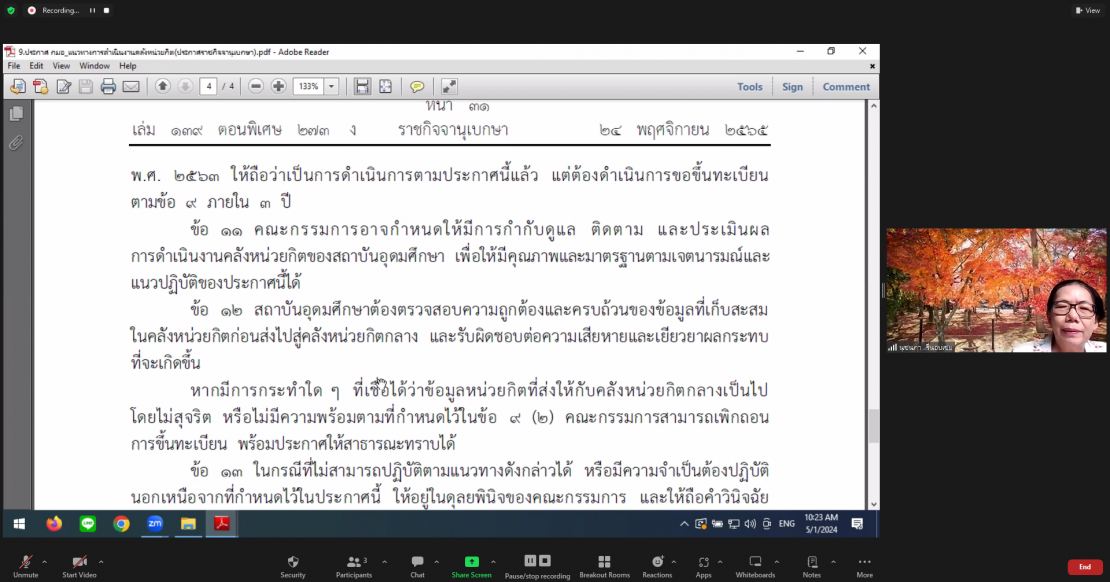Stop the Zoom recording at top
This screenshot has width=1110, height=582.
click(x=106, y=11)
